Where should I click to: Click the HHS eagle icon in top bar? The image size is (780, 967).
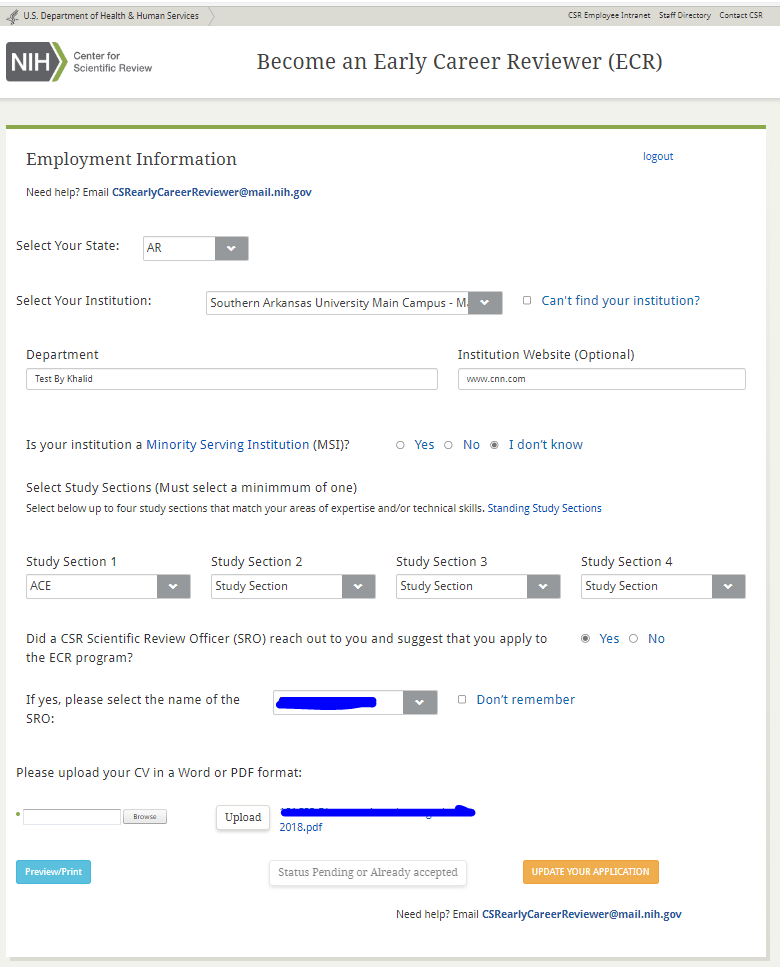(x=12, y=16)
